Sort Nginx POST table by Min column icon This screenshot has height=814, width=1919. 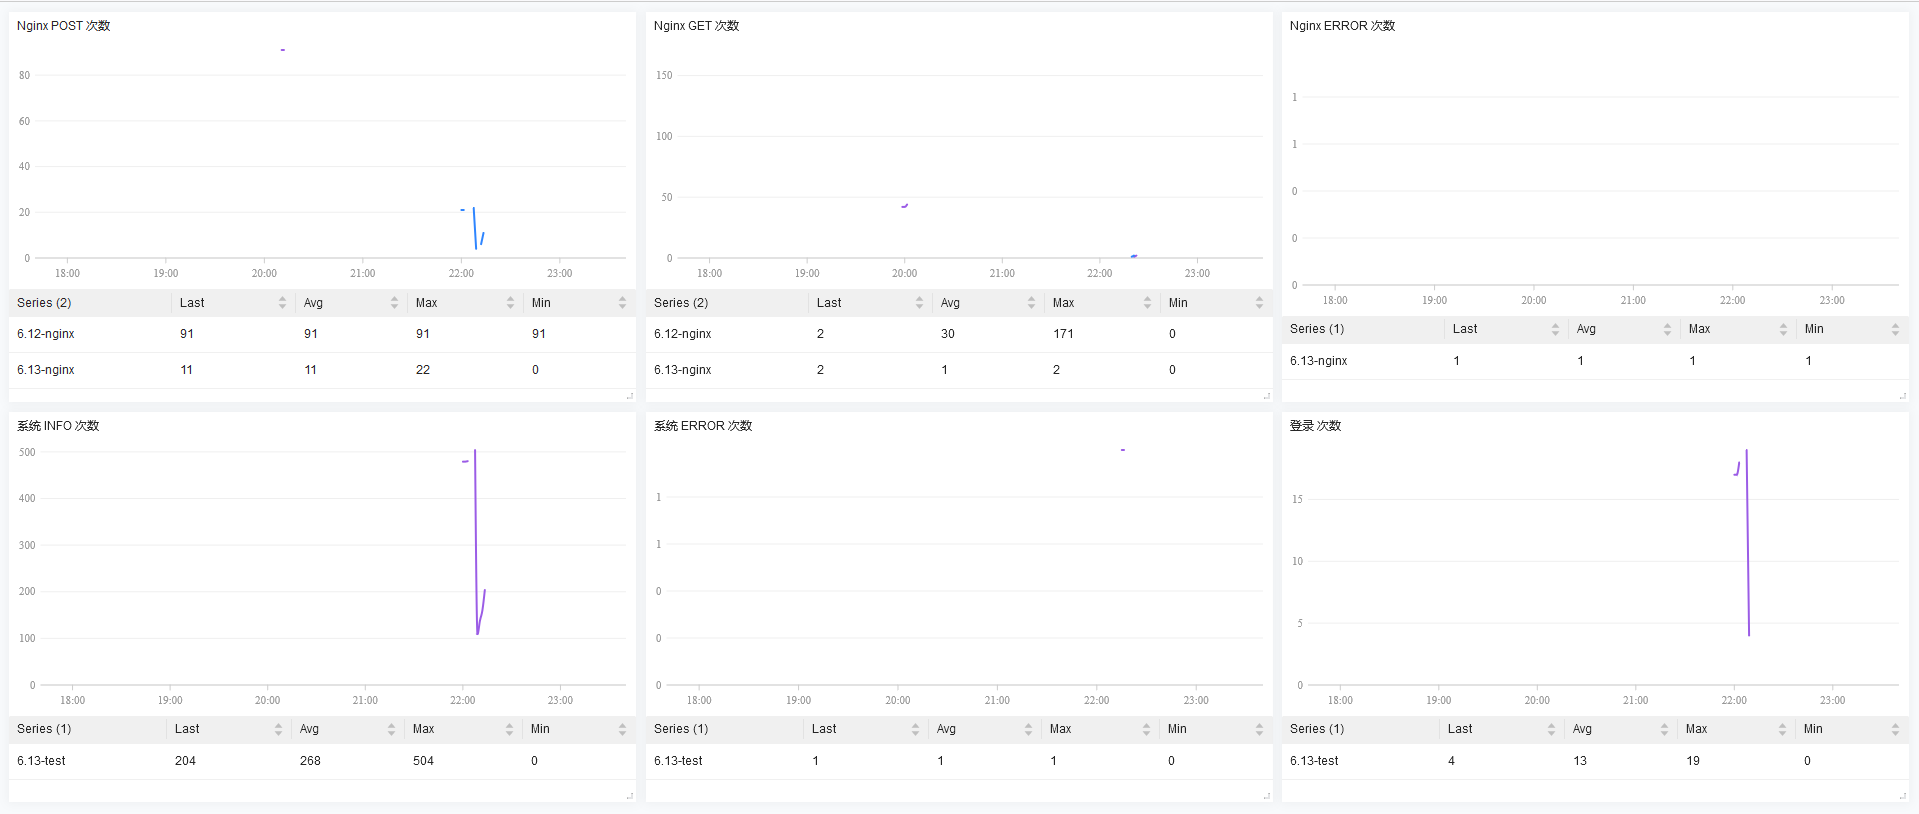(x=622, y=303)
